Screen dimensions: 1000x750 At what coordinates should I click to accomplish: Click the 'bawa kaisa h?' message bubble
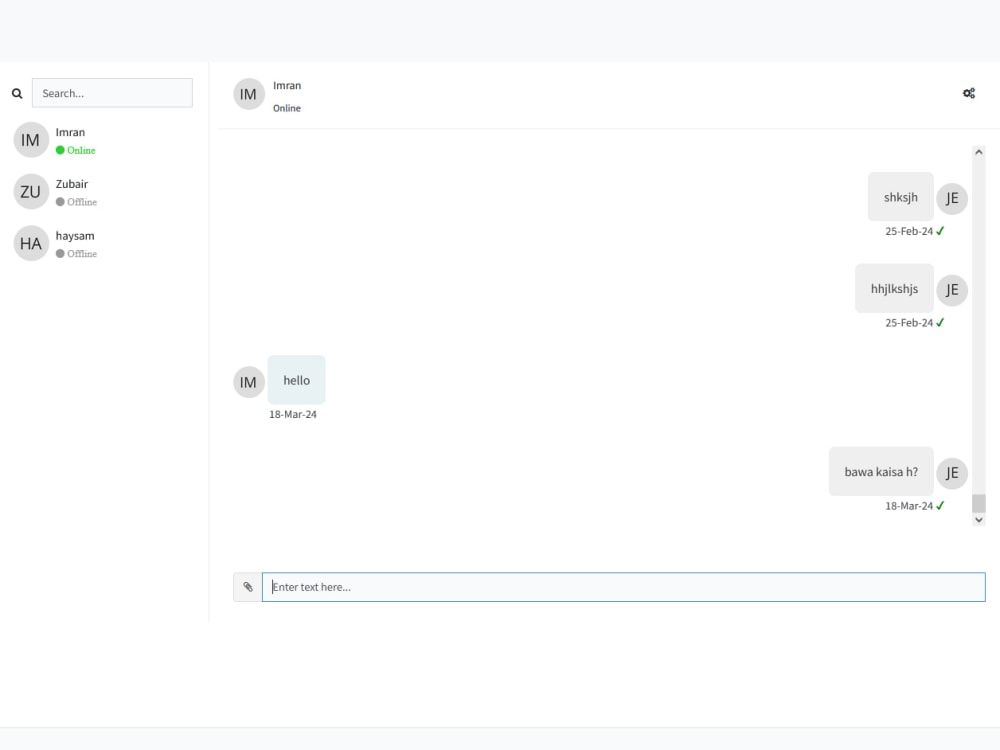(881, 472)
